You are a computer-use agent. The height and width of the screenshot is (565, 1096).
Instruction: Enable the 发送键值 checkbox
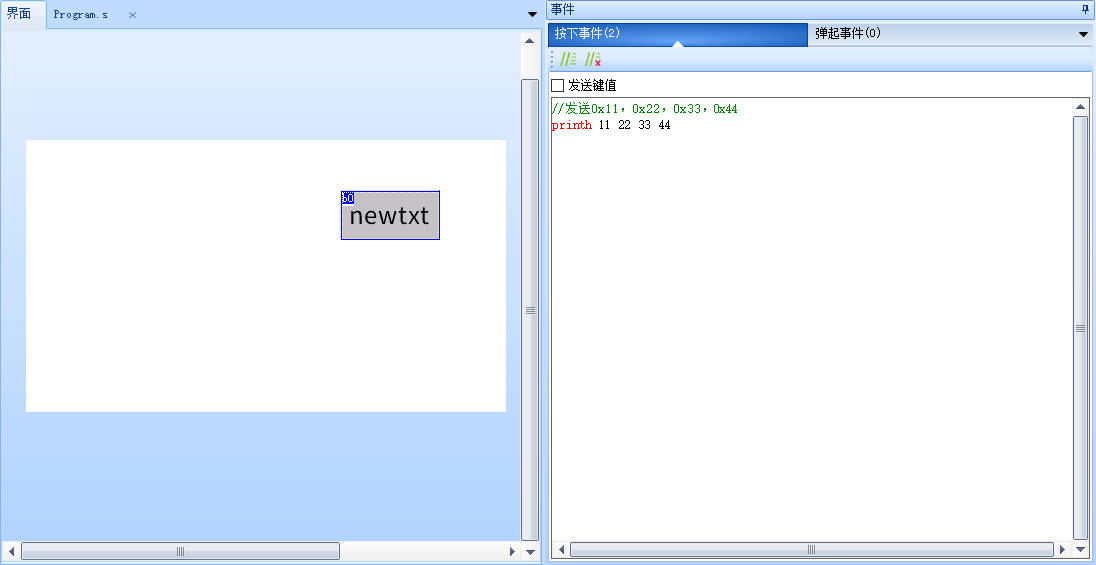(x=558, y=86)
